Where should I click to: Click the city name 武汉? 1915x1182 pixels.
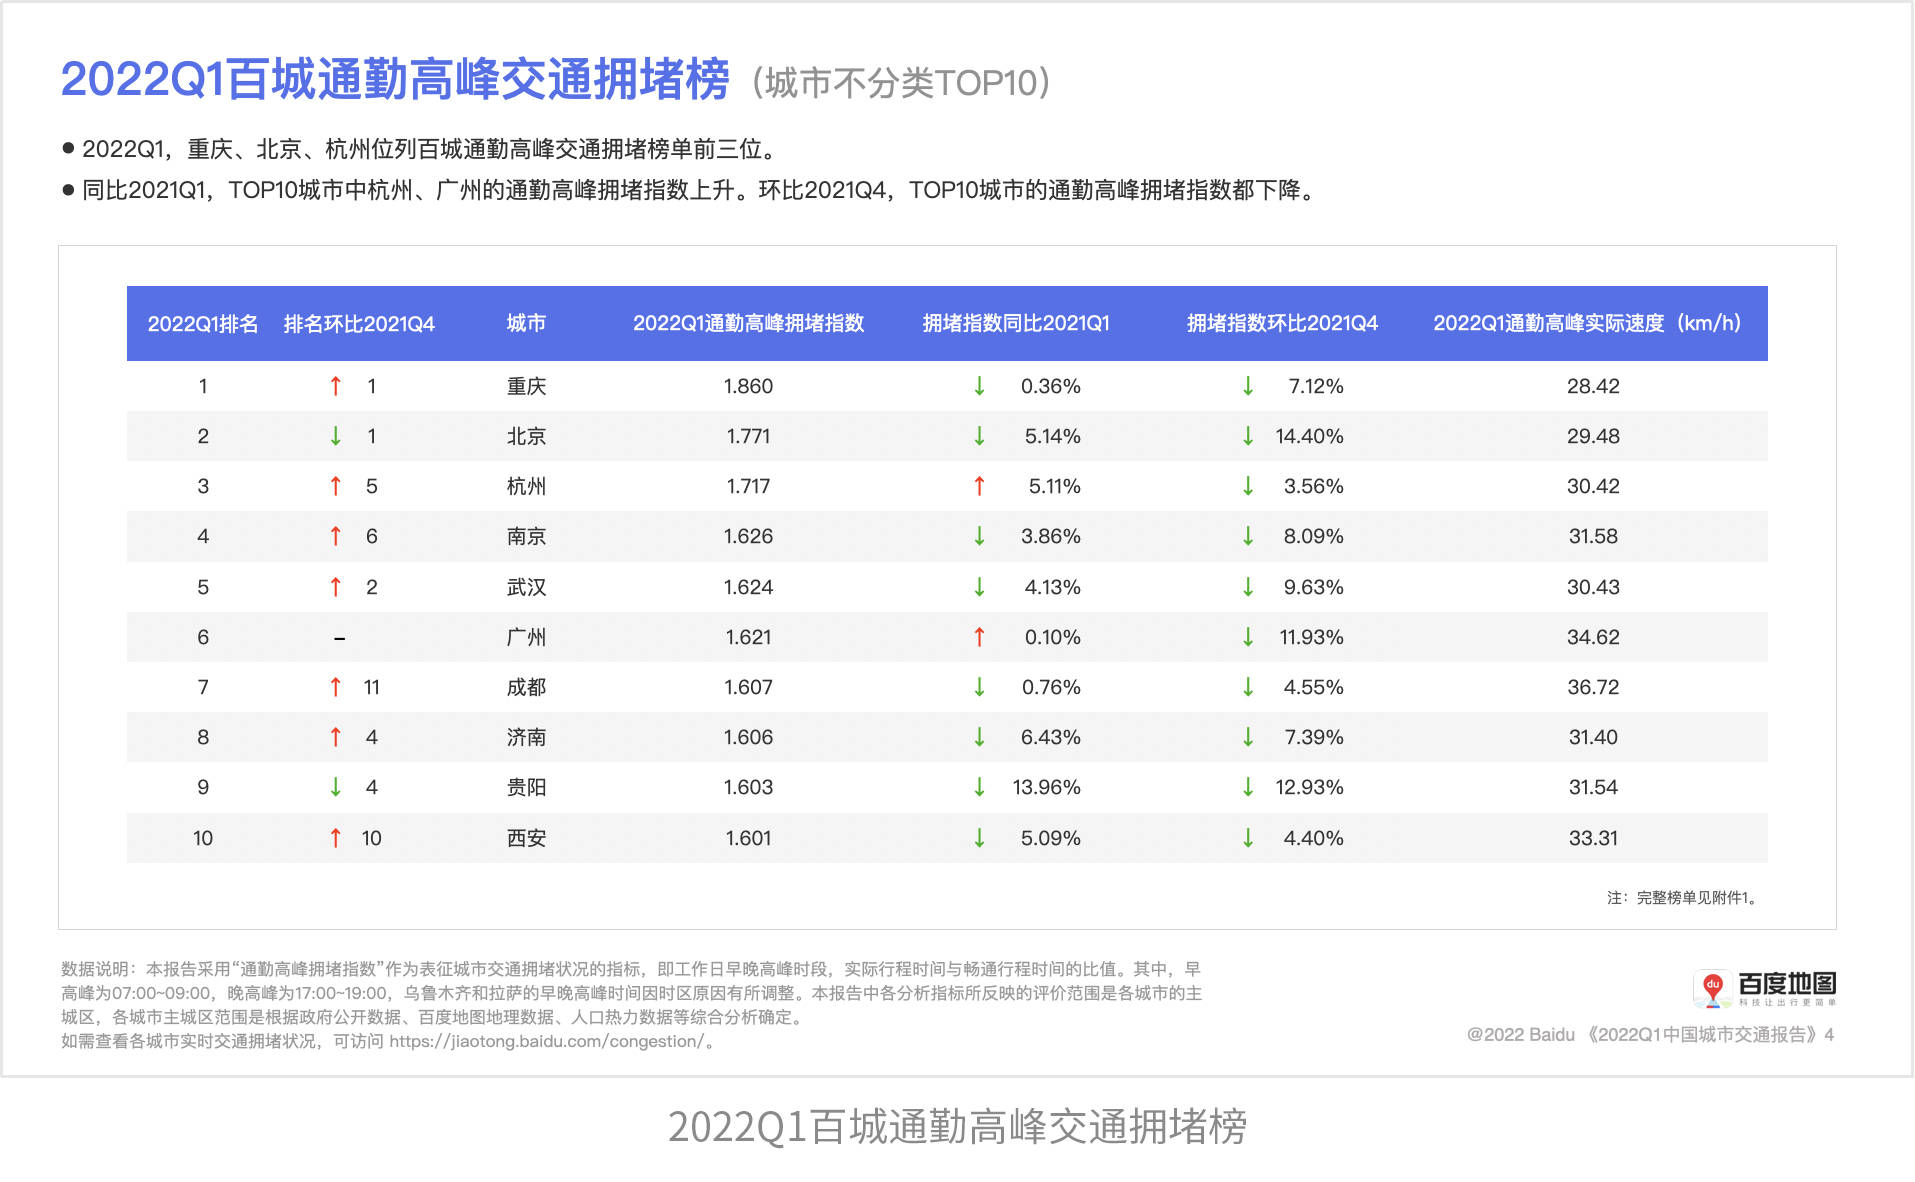526,587
